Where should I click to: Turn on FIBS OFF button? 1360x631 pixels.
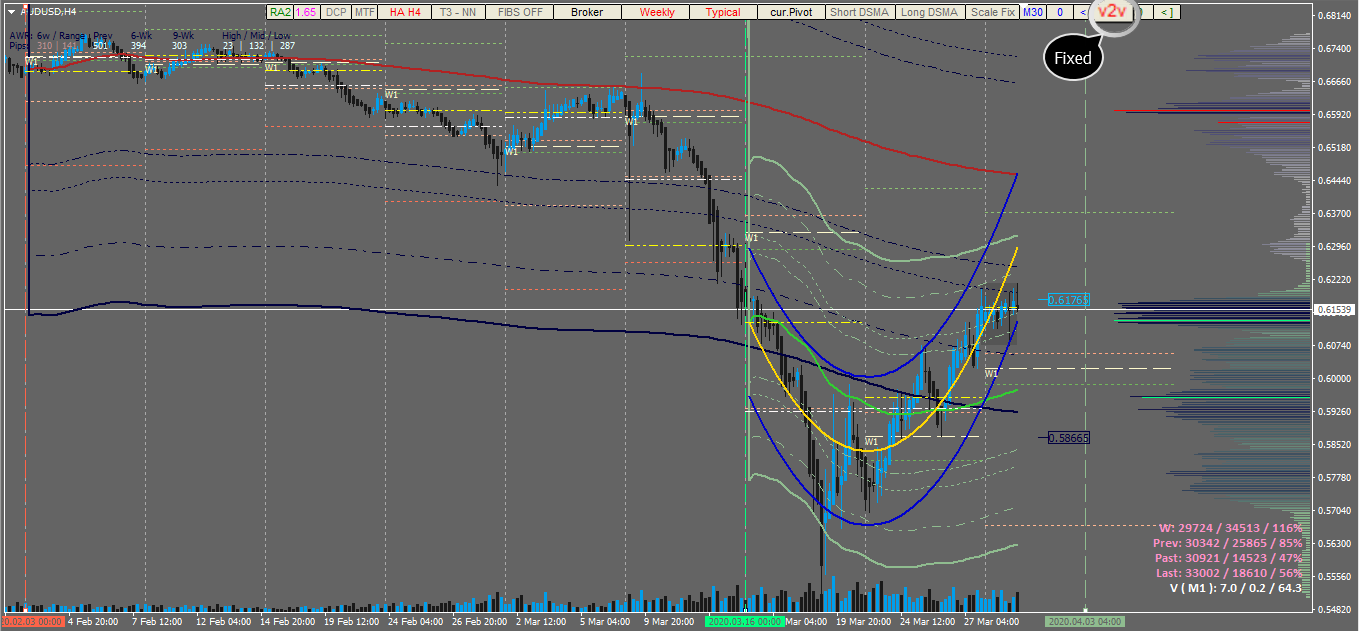click(x=520, y=12)
